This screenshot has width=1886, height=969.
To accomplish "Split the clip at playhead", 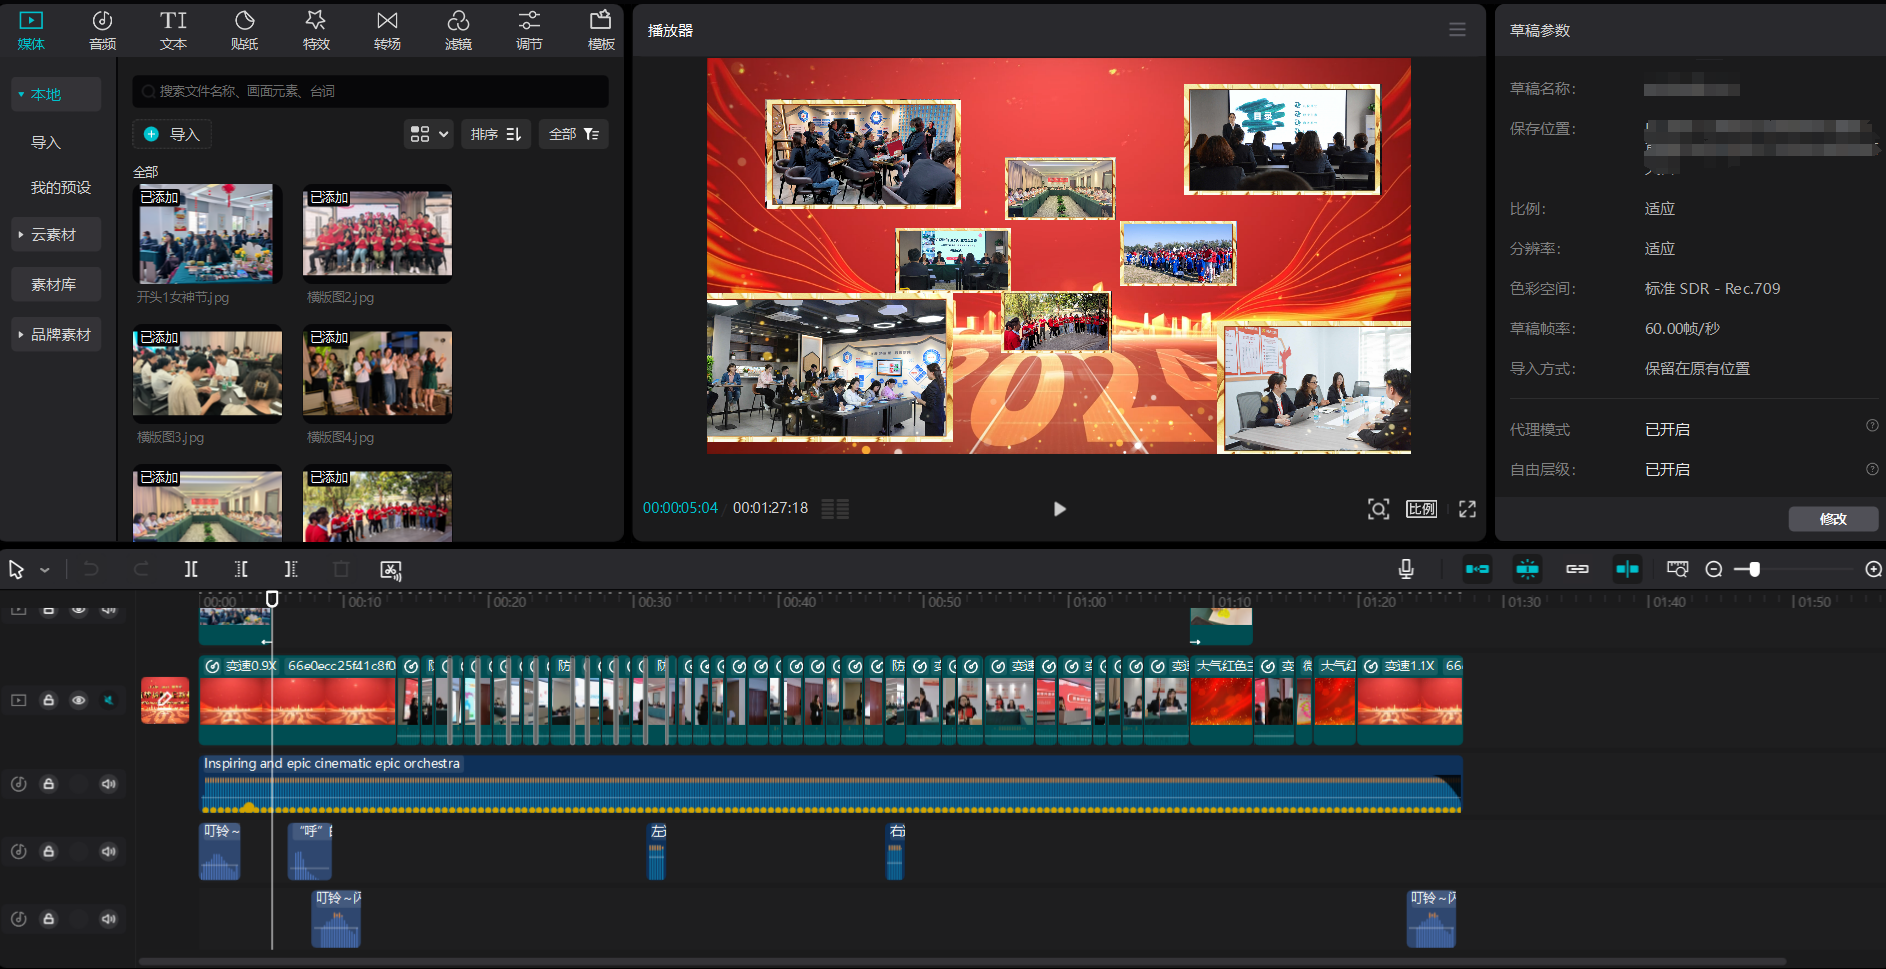I will (191, 569).
